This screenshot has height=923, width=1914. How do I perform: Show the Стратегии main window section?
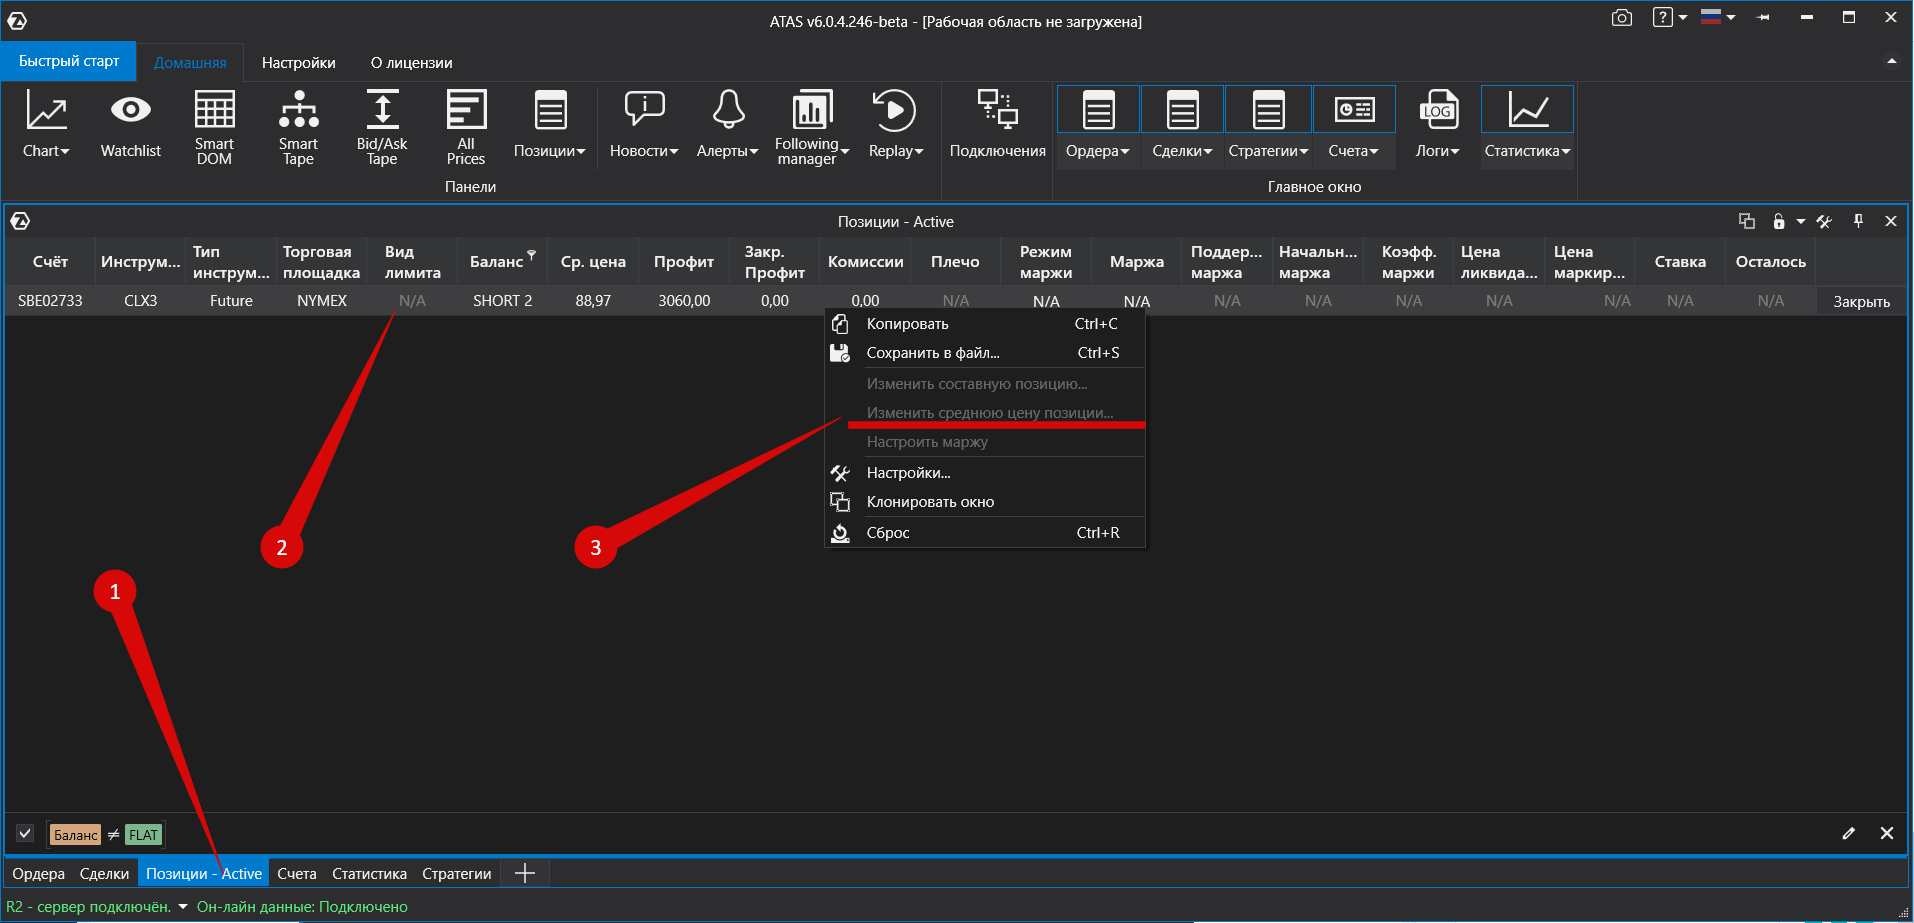click(1268, 125)
